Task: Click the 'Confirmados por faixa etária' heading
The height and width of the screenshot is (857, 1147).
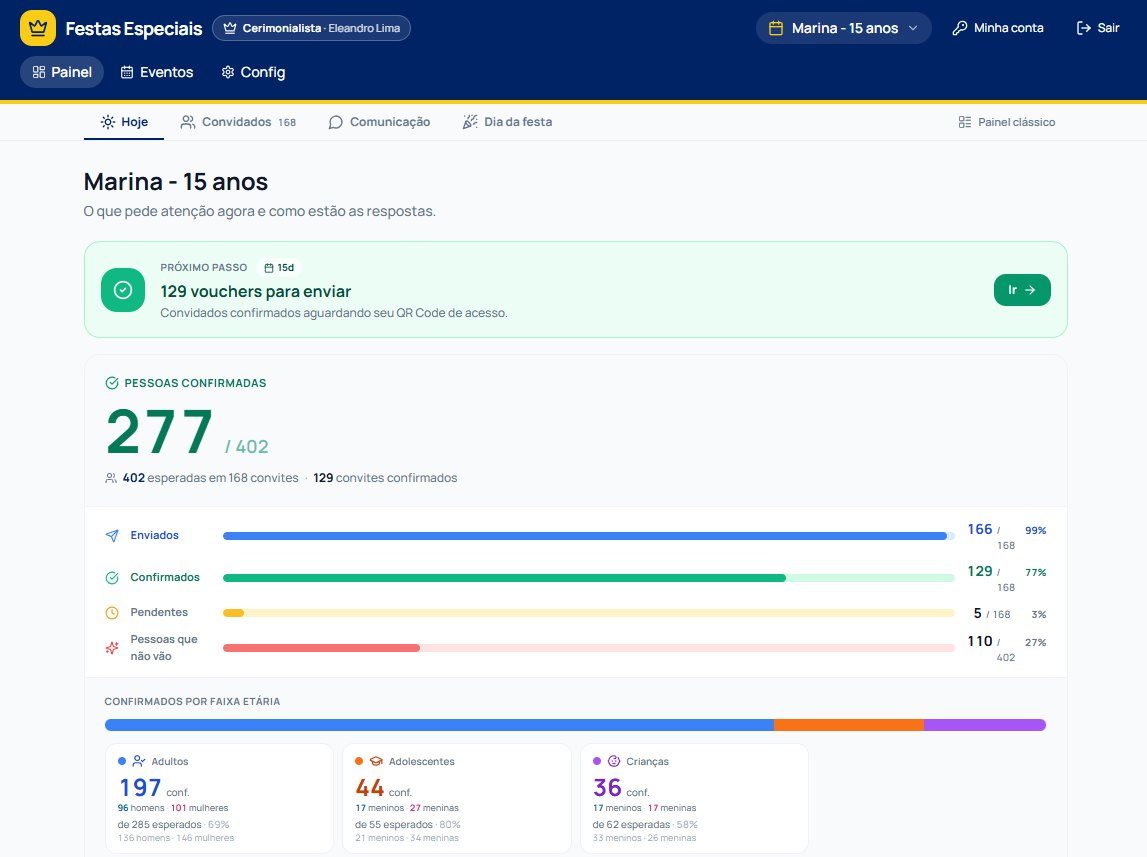Action: pyautogui.click(x=192, y=702)
